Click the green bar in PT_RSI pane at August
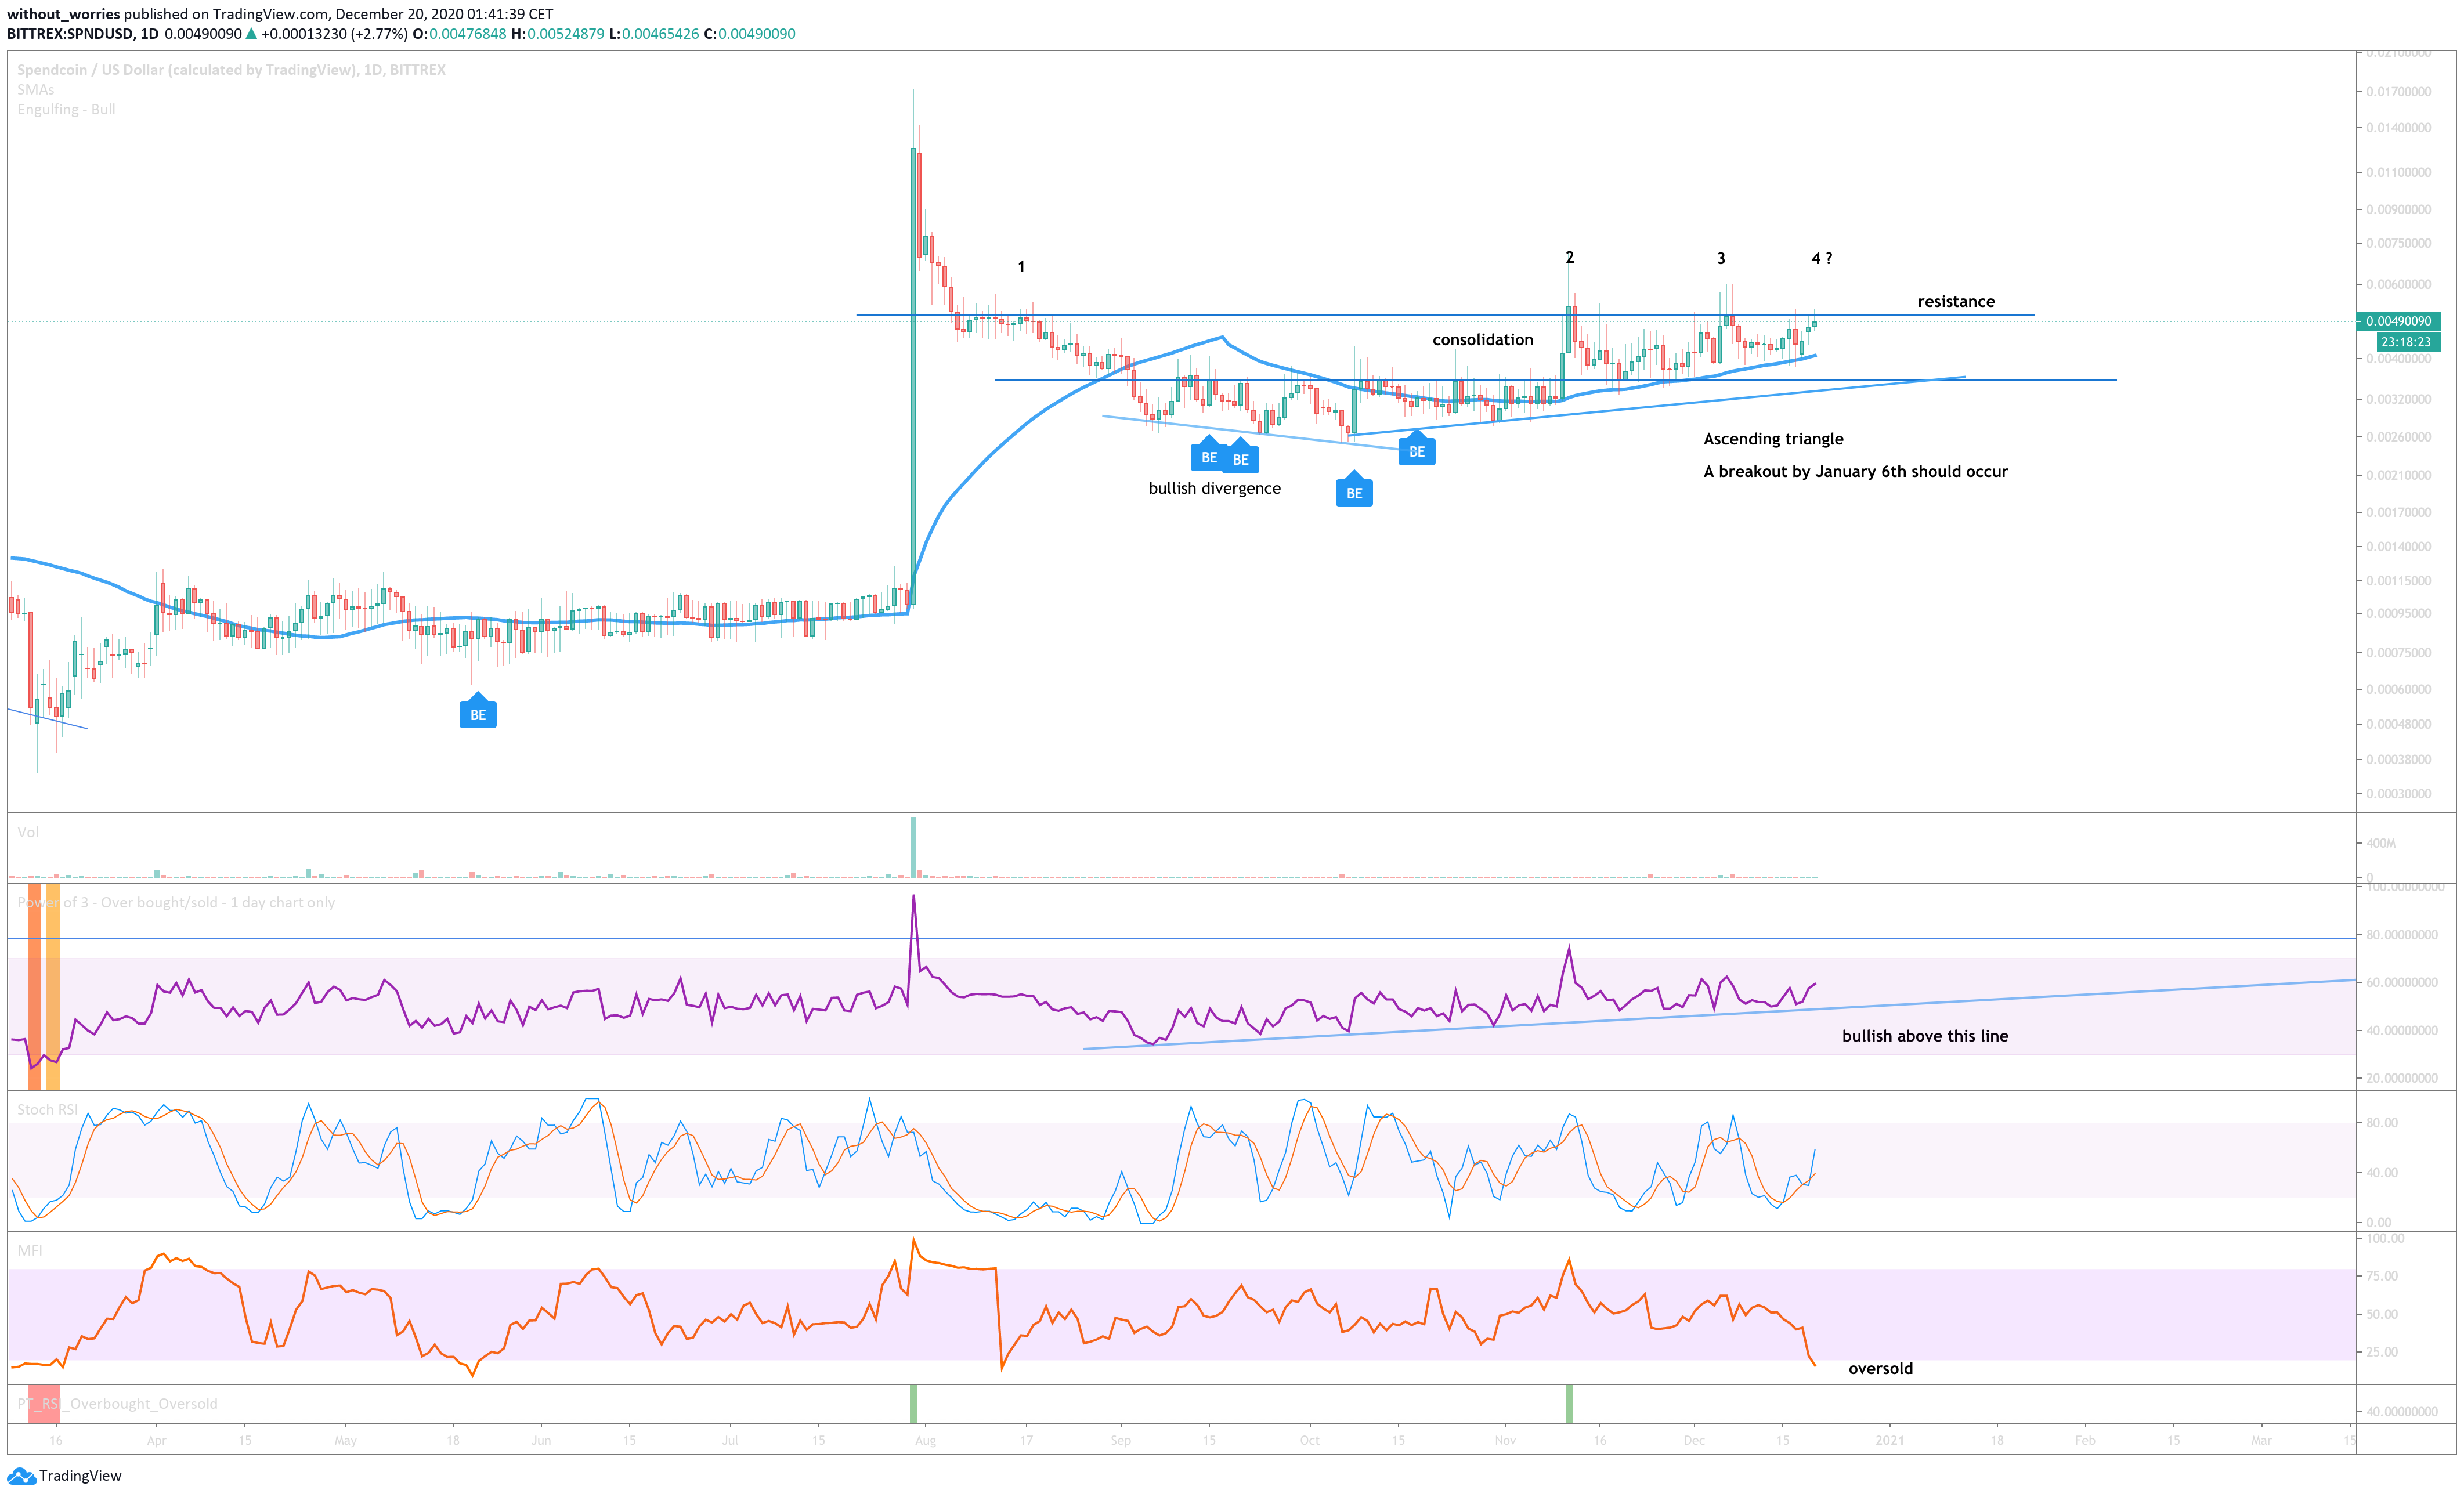Viewport: 2464px width, 1497px height. click(x=913, y=1403)
